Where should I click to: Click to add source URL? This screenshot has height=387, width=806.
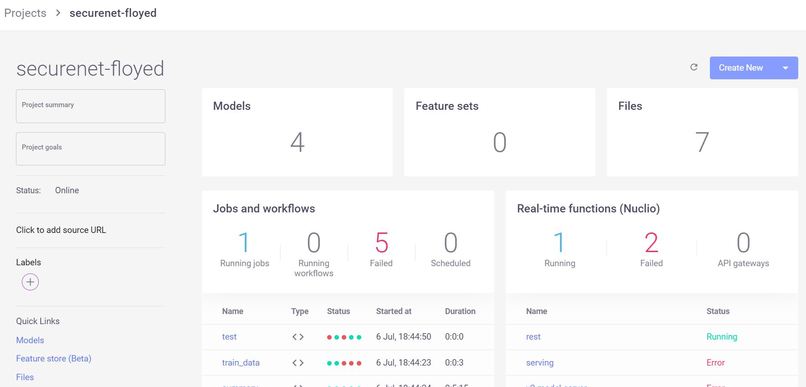pyautogui.click(x=61, y=230)
